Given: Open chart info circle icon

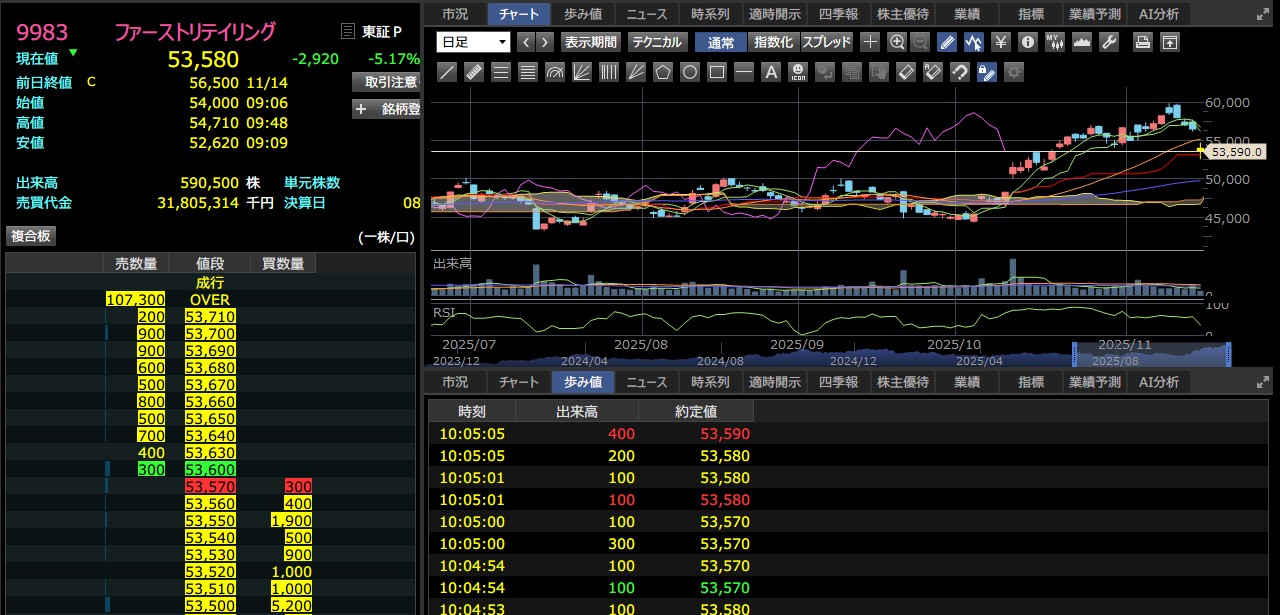Looking at the screenshot, I should [1029, 42].
